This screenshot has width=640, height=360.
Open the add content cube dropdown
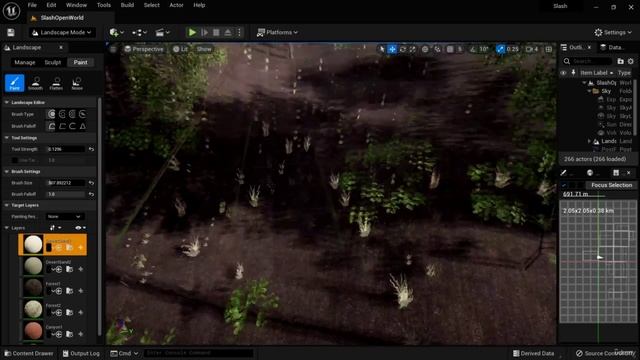116,32
